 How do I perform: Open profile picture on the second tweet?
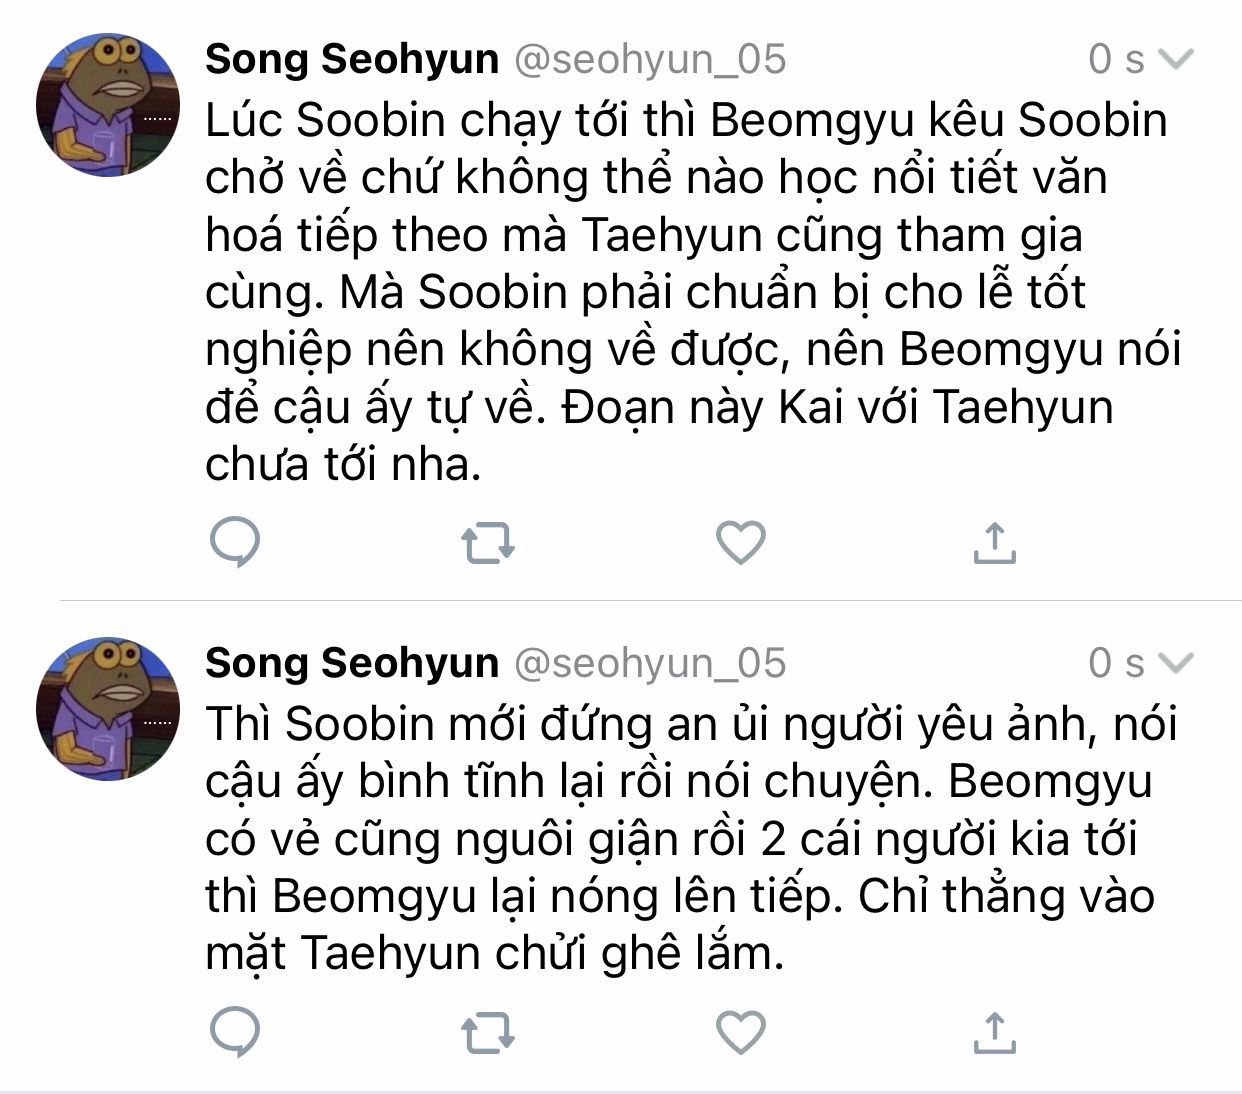[108, 708]
